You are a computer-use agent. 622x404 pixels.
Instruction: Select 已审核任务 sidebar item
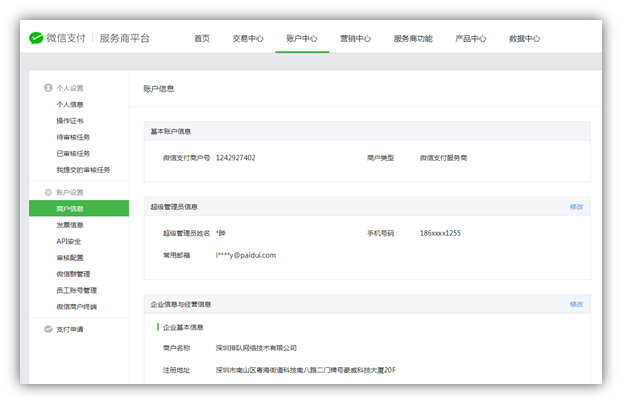73,153
